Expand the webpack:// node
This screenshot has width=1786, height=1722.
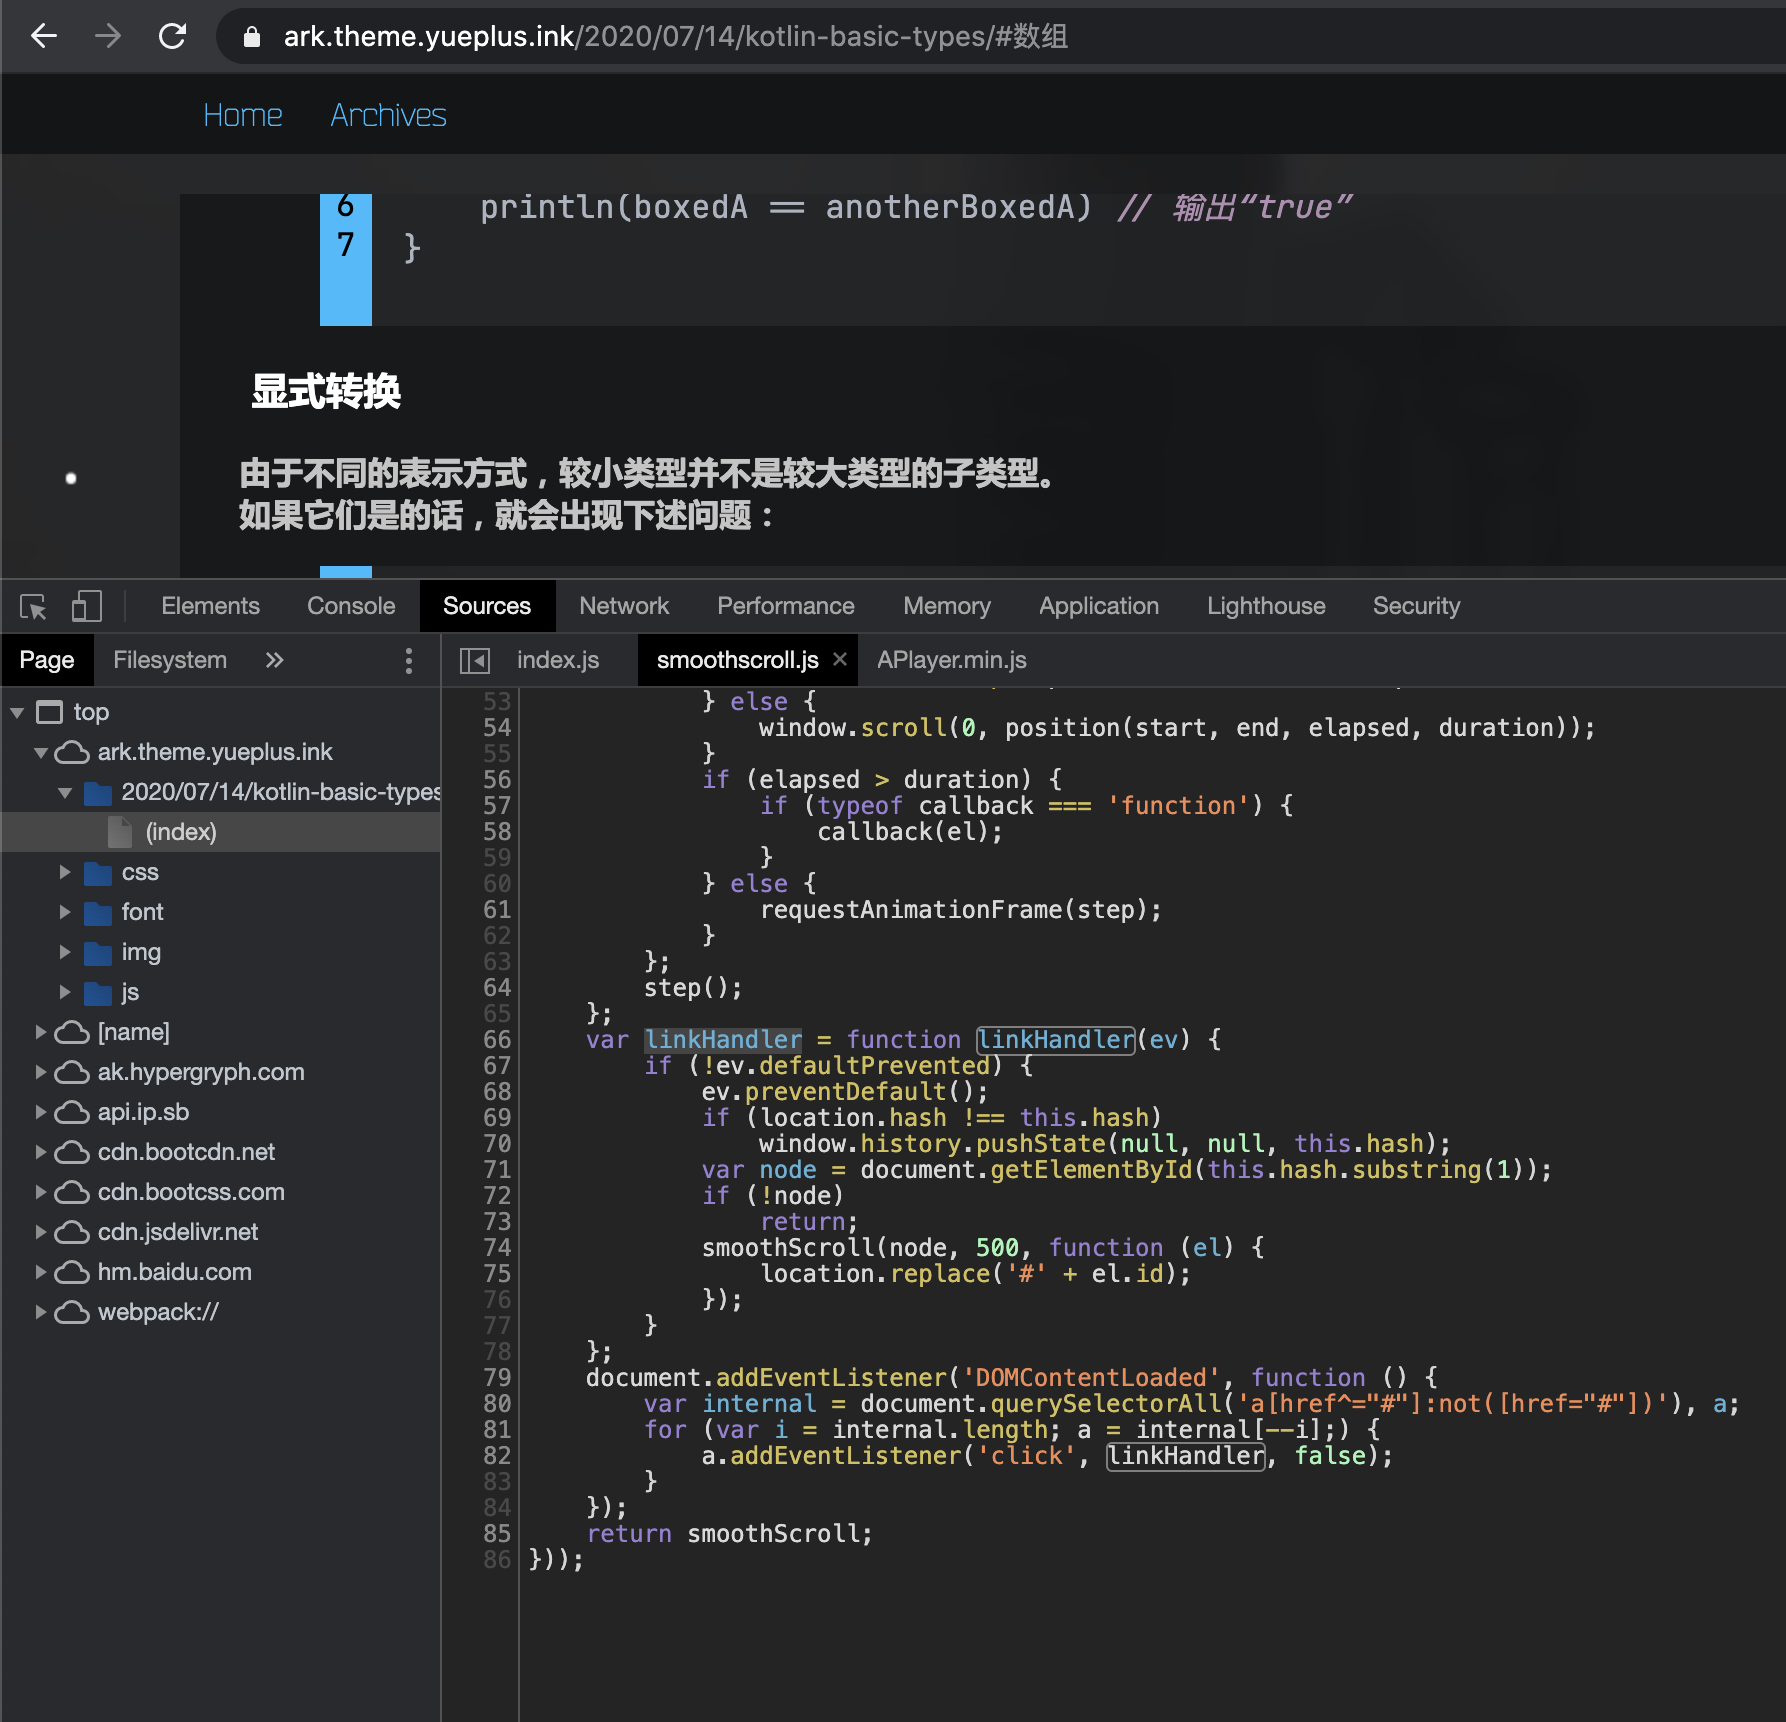(41, 1312)
